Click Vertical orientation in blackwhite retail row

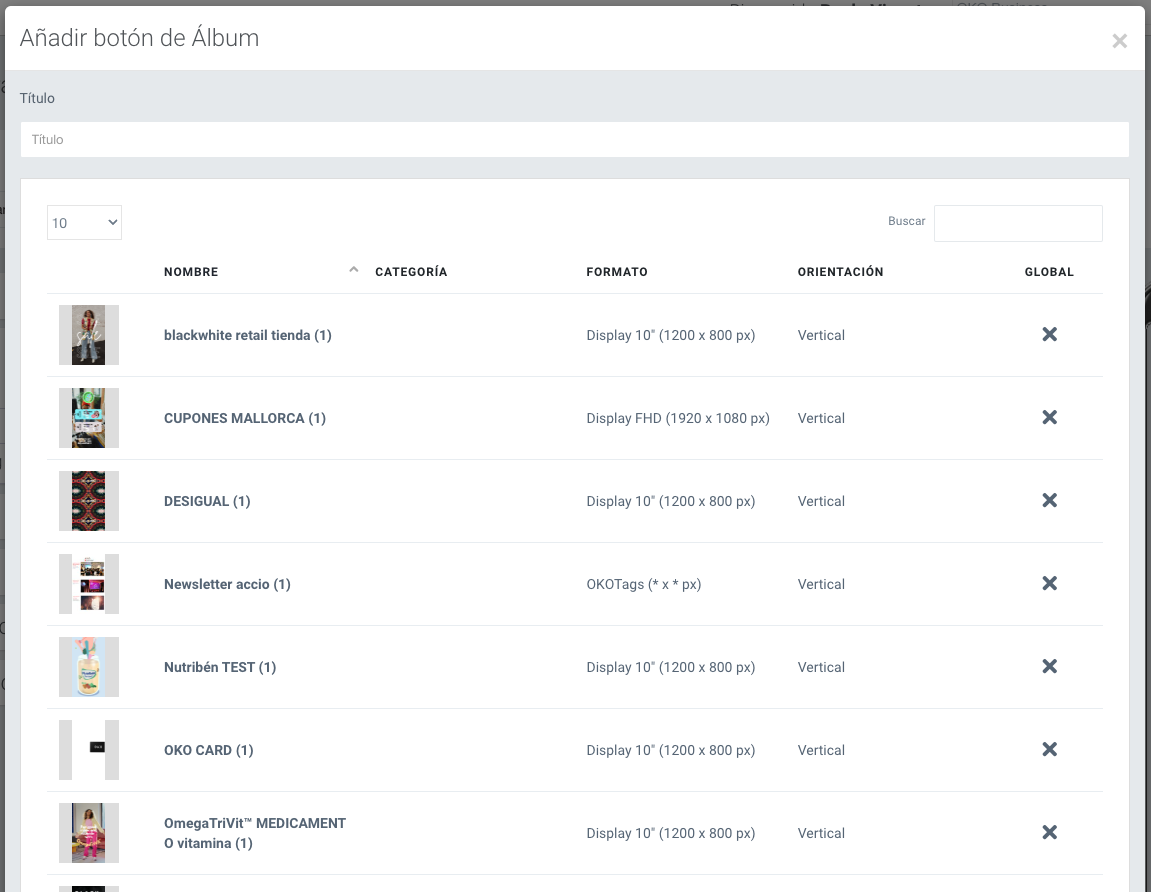coord(821,335)
